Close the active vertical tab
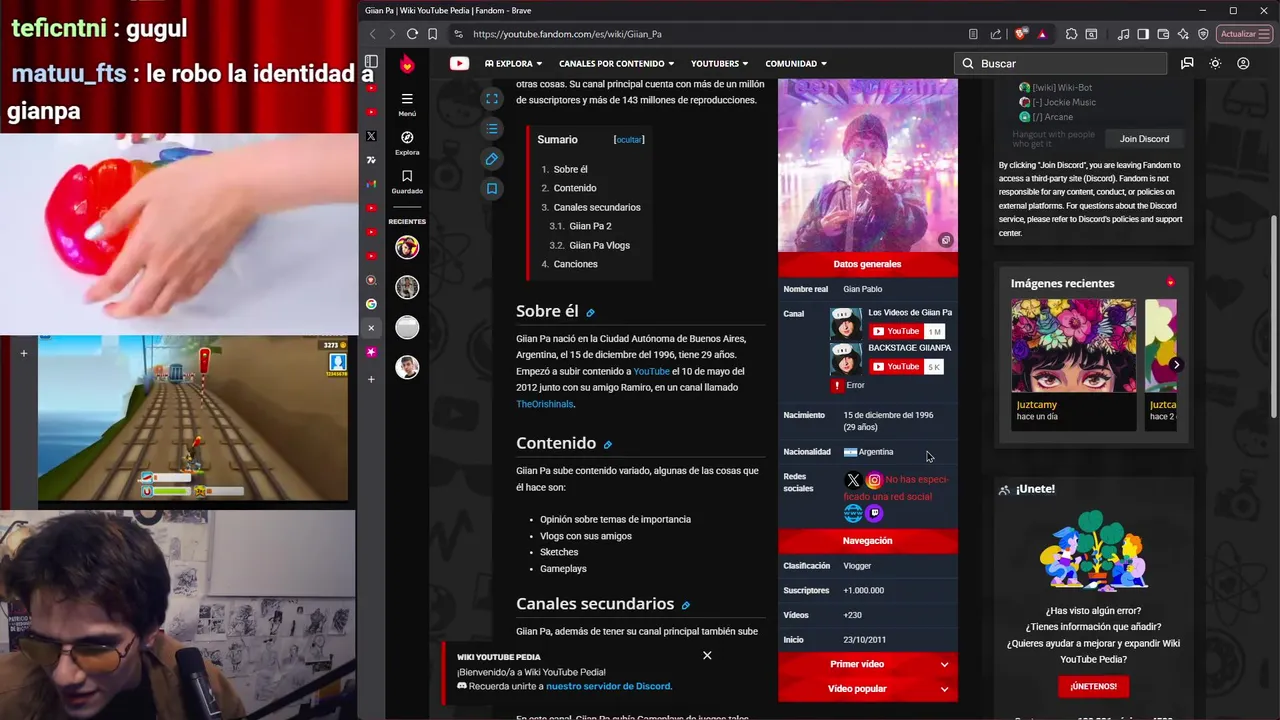 (371, 328)
